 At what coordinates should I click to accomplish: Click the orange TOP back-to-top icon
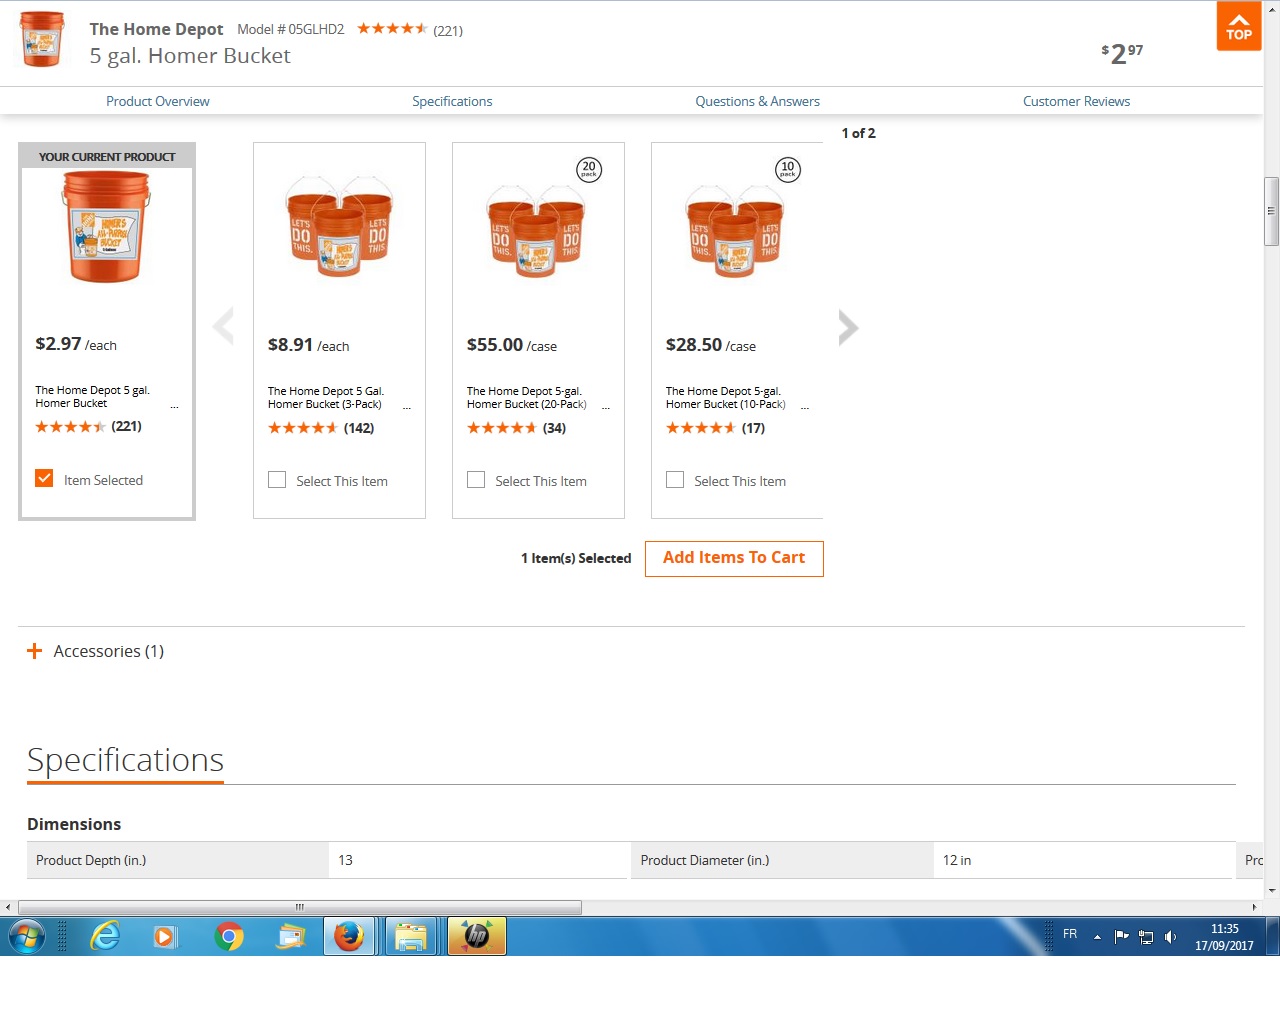point(1239,26)
